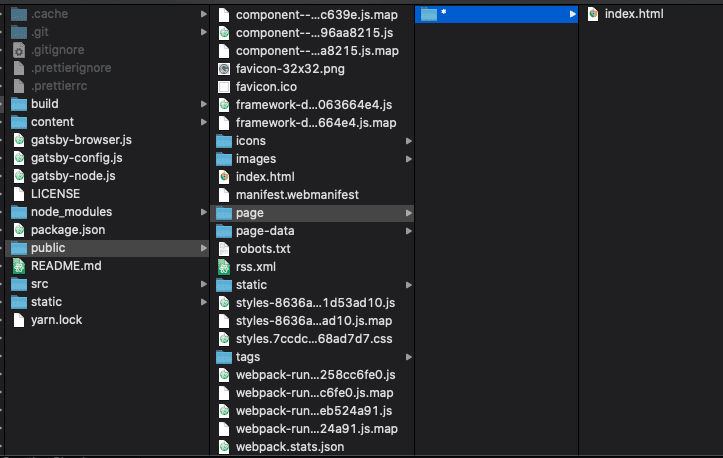
Task: Expand the page-data folder chevron
Action: coord(408,231)
